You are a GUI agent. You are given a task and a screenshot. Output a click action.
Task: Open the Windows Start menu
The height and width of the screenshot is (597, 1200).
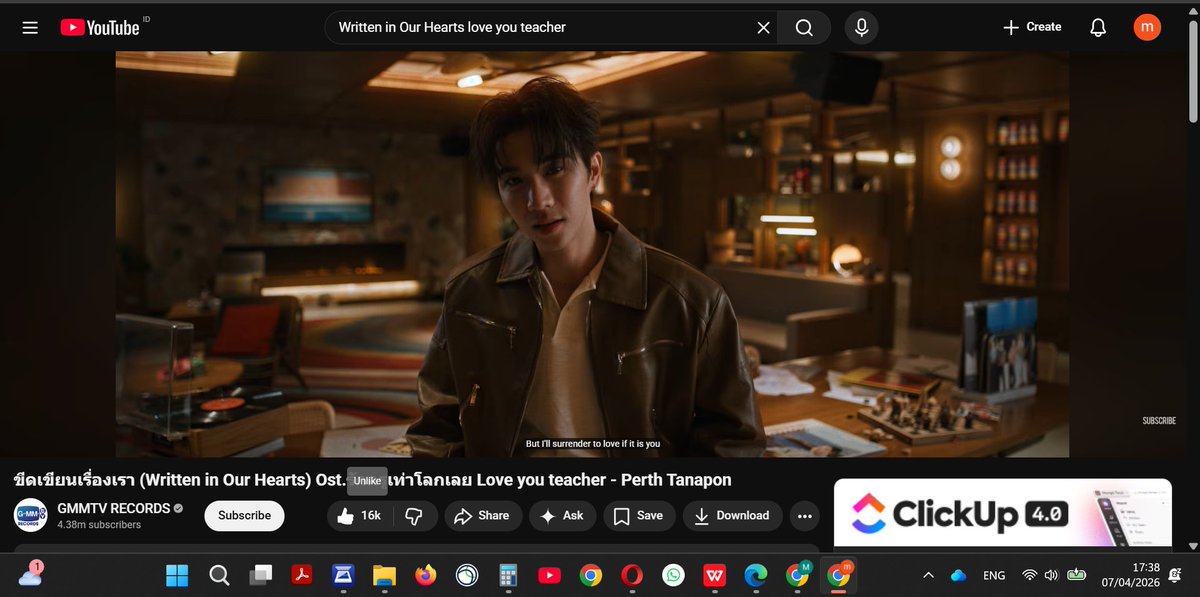tap(177, 575)
